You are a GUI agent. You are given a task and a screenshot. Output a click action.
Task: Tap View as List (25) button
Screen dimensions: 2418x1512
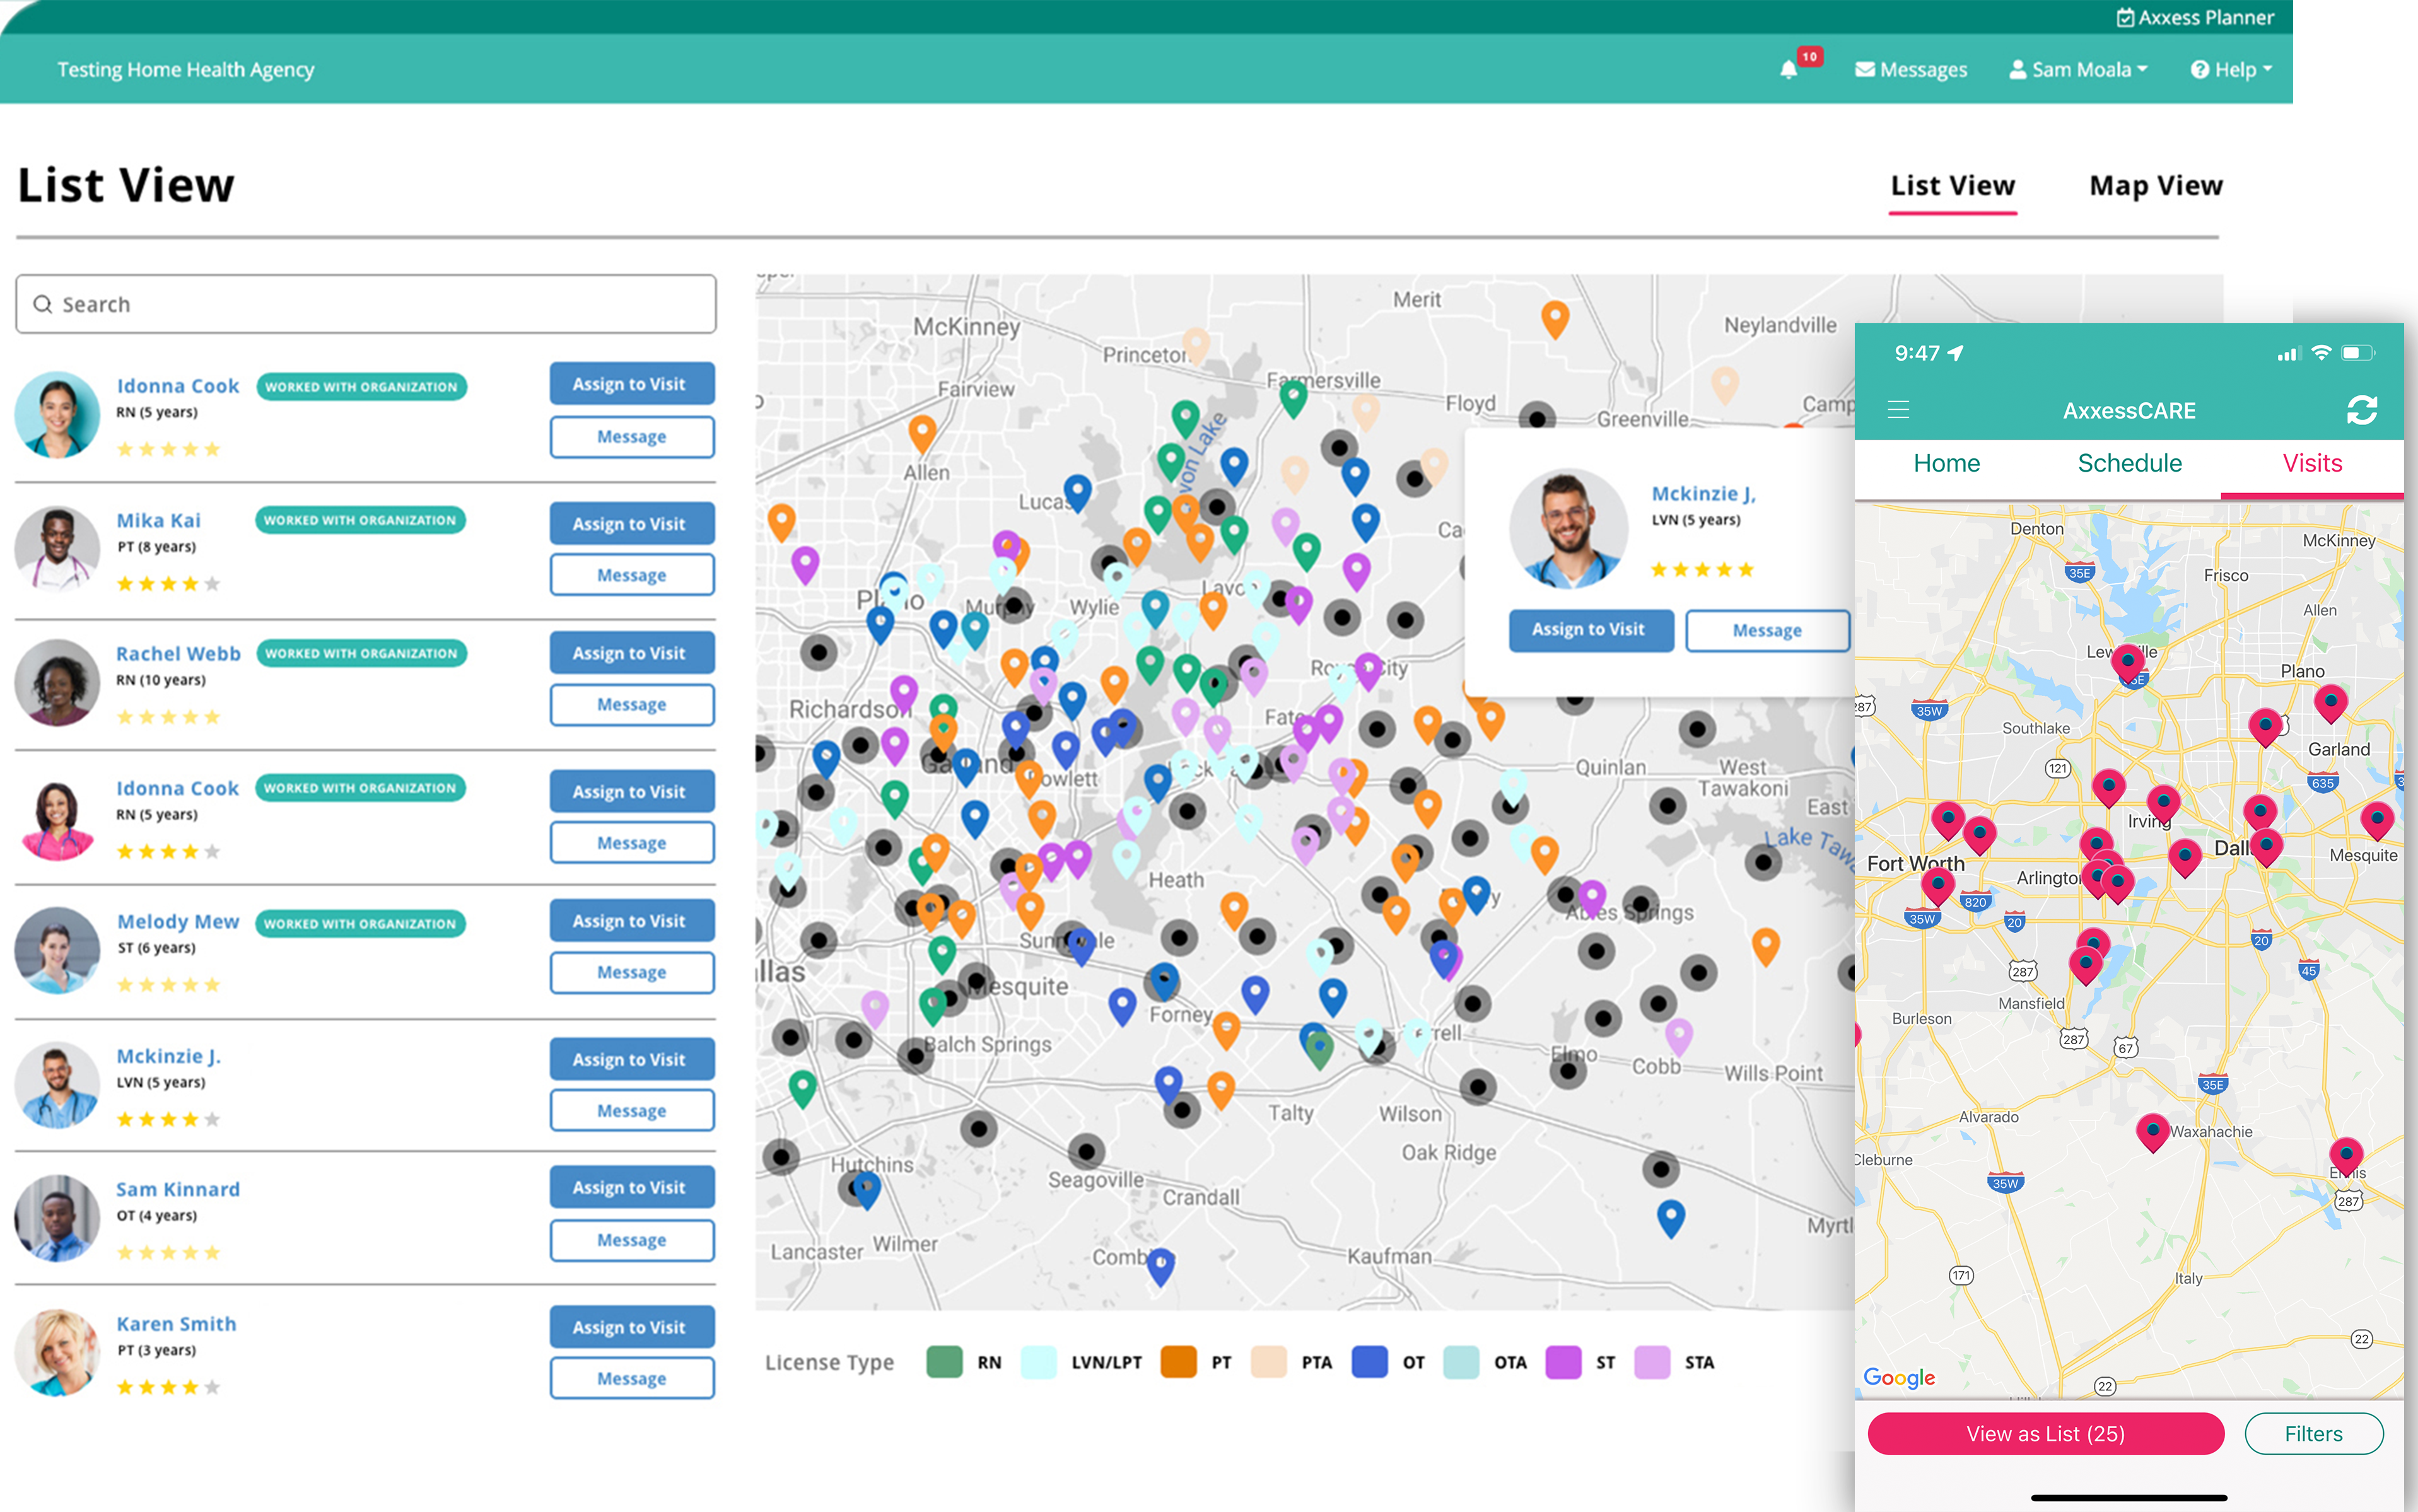coord(2046,1434)
